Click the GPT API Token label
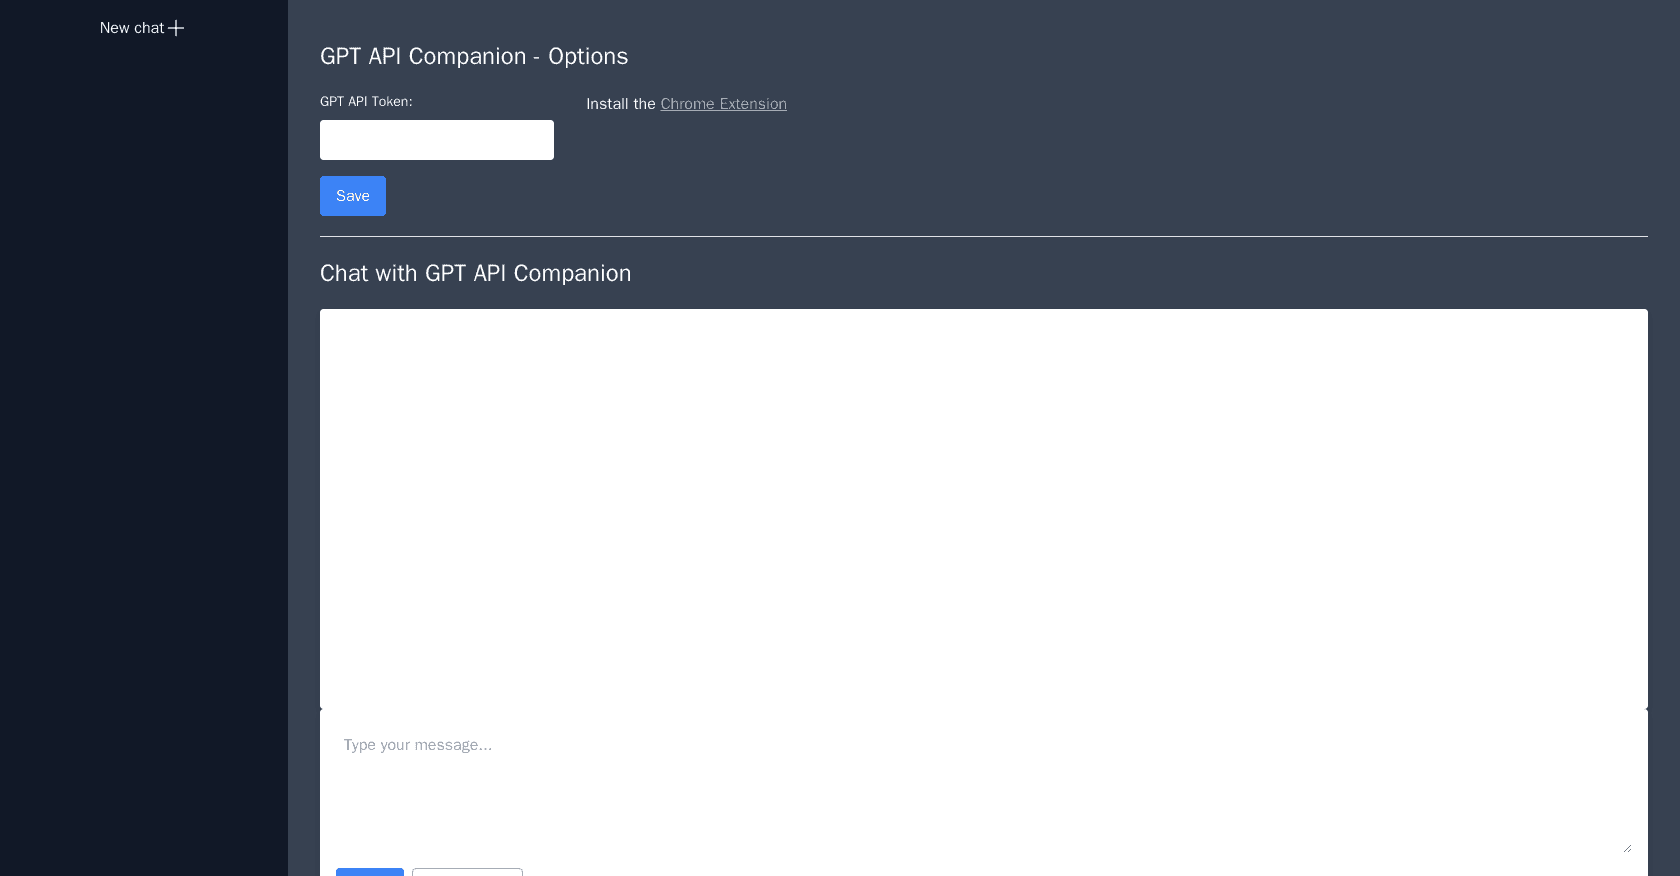Viewport: 1680px width, 876px height. click(366, 102)
